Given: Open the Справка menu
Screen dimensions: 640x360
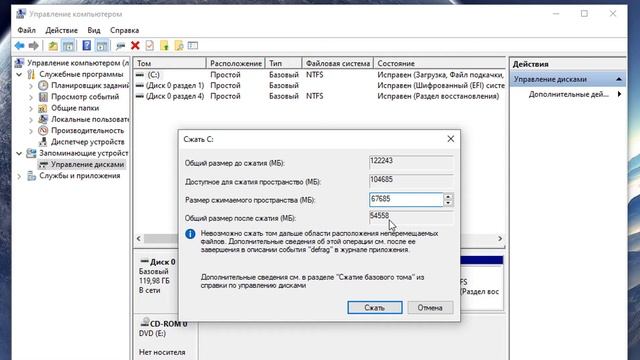Looking at the screenshot, I should tap(124, 30).
